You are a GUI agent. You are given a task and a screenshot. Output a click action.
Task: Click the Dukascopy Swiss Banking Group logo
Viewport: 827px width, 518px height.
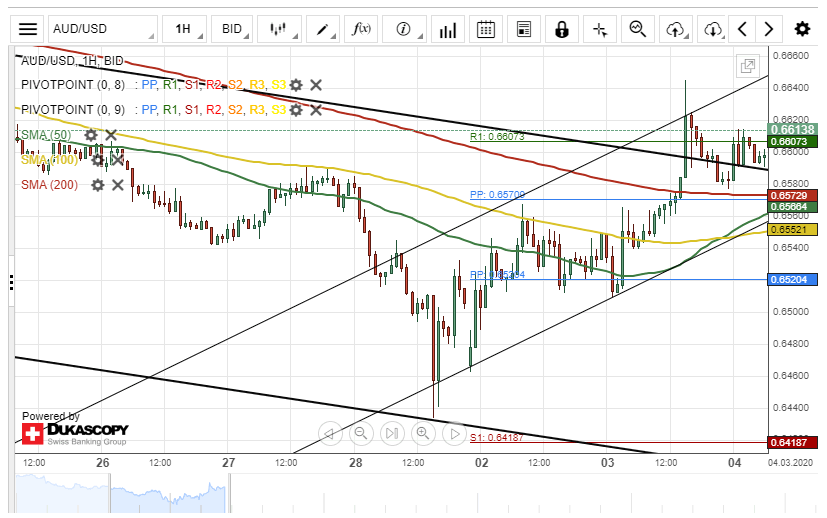[75, 434]
